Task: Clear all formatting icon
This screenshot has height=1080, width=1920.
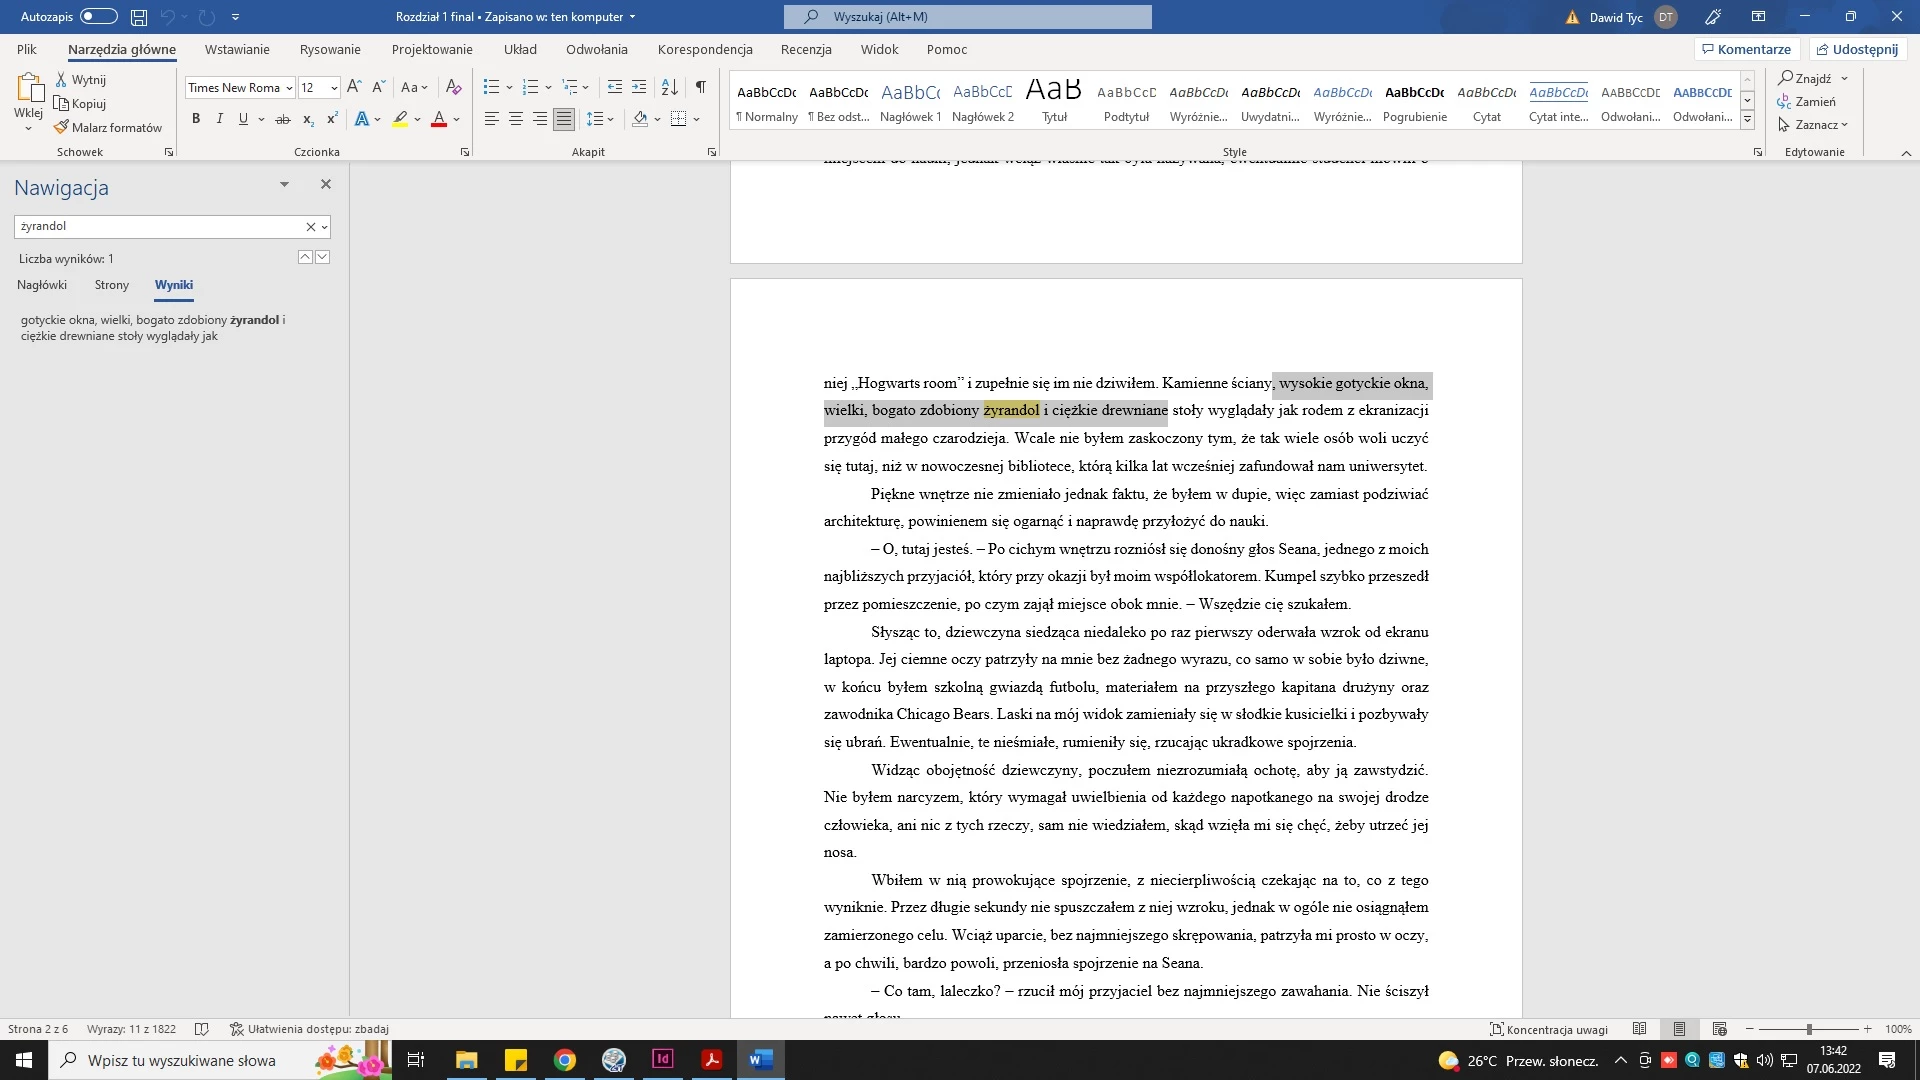Action: [x=453, y=87]
